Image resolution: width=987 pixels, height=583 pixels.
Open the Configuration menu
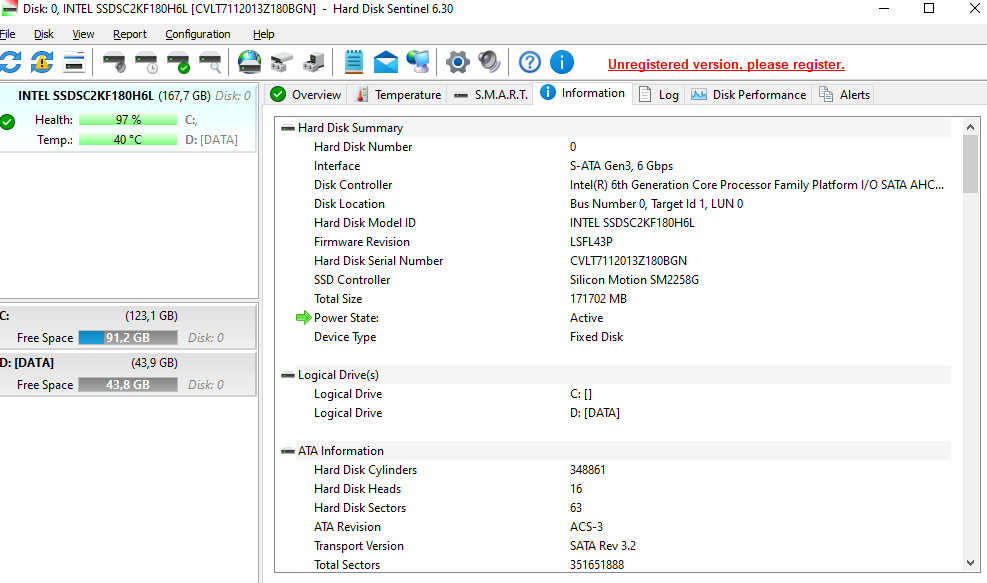pyautogui.click(x=197, y=34)
